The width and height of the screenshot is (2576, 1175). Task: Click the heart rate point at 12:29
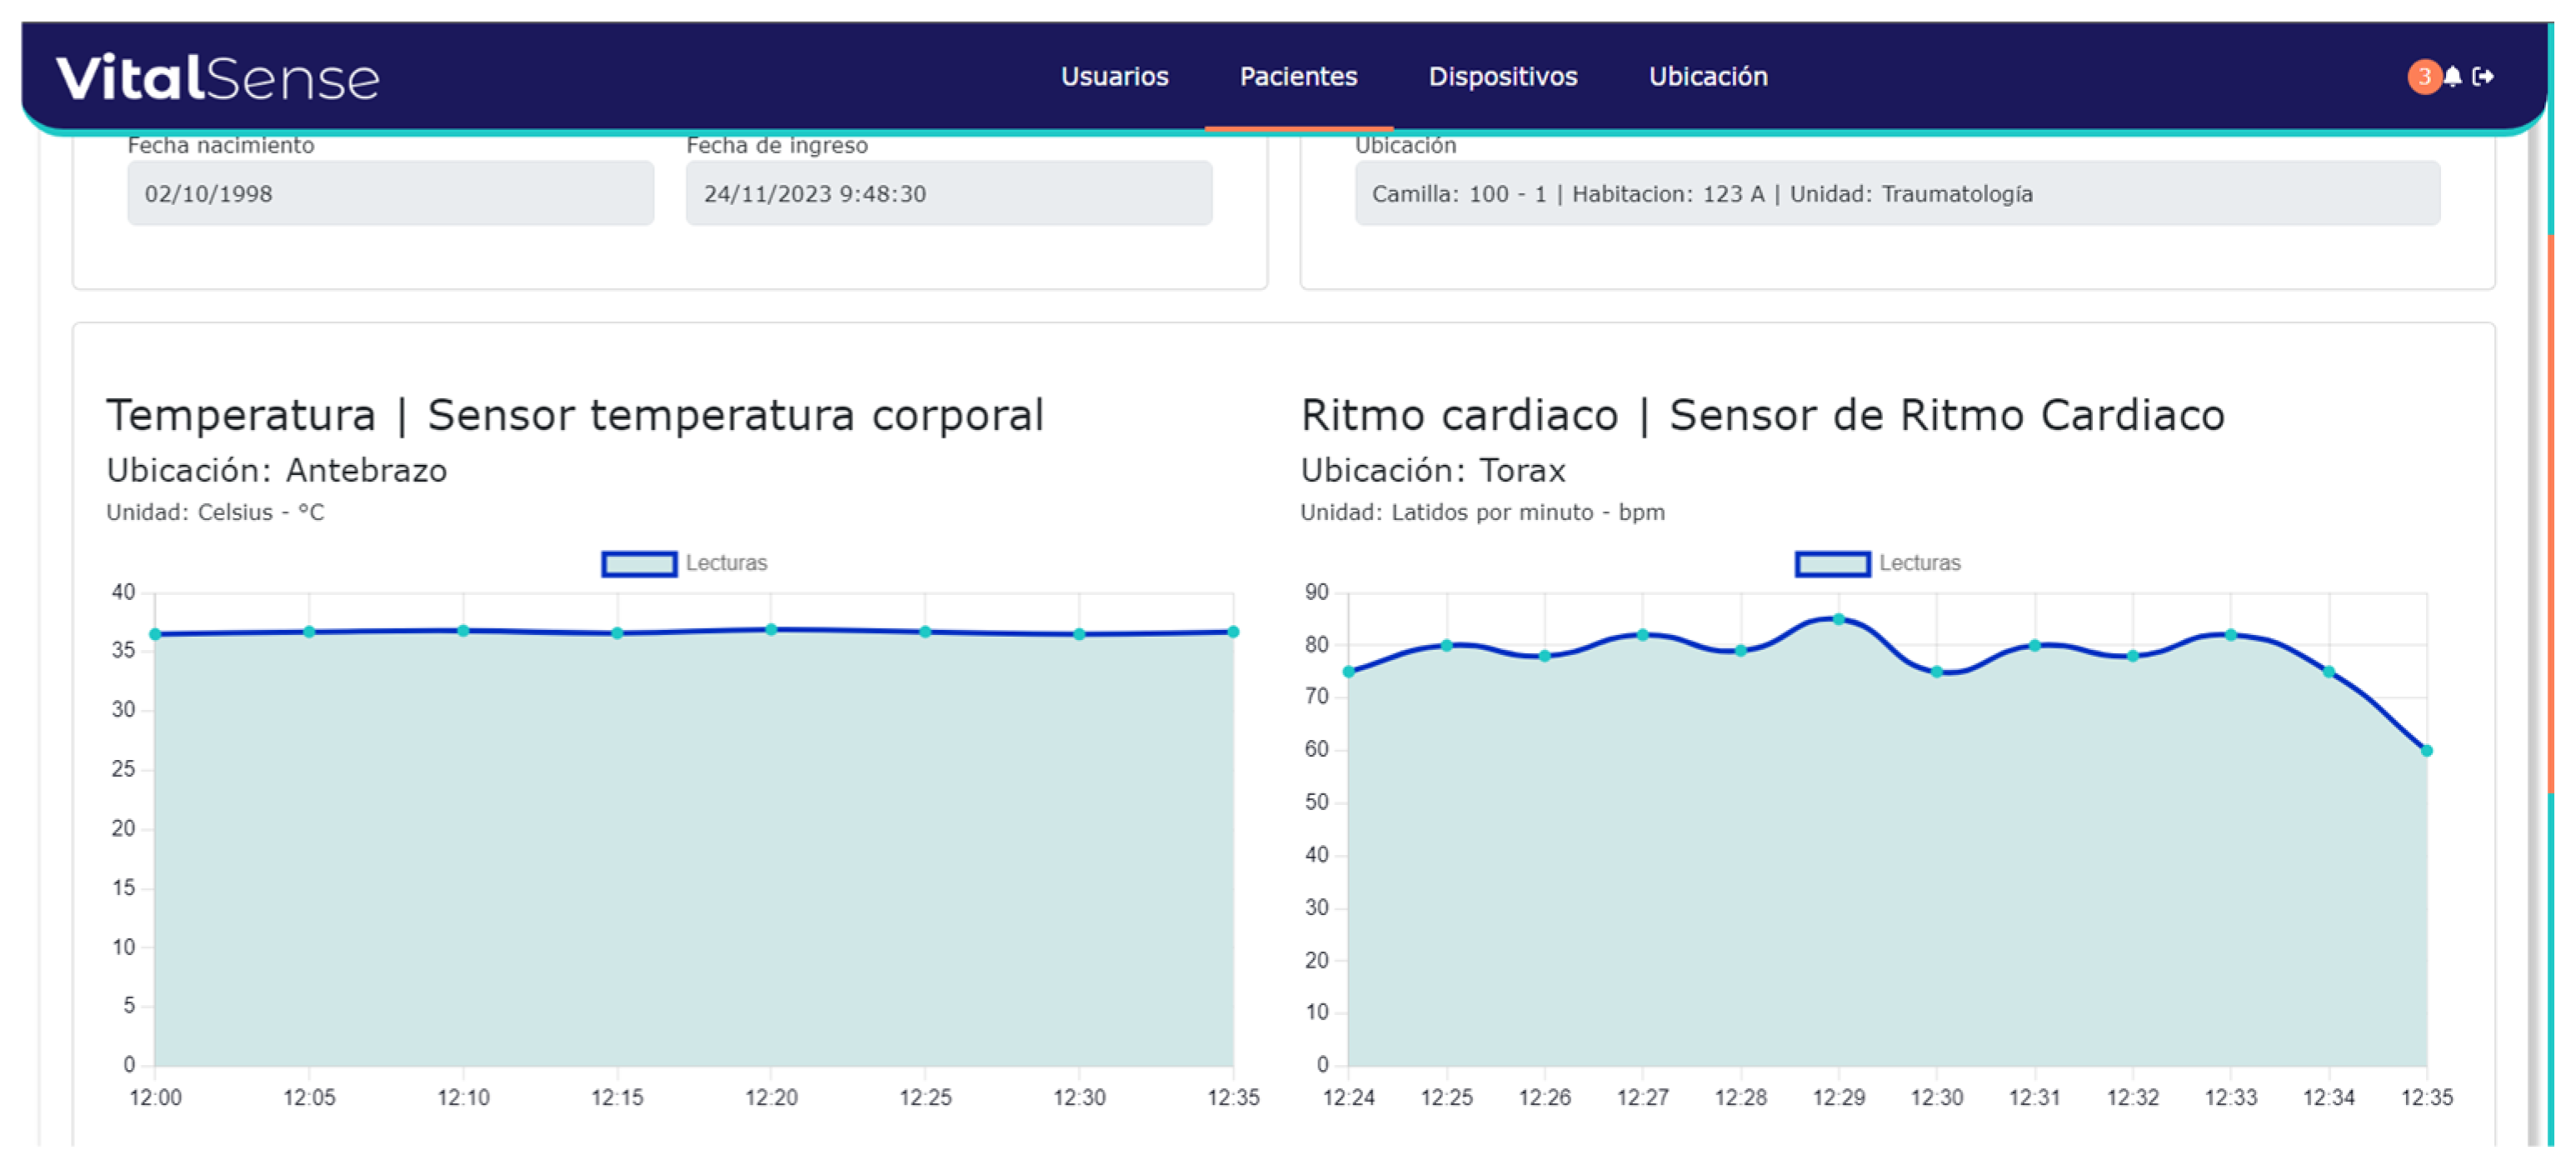1838,619
